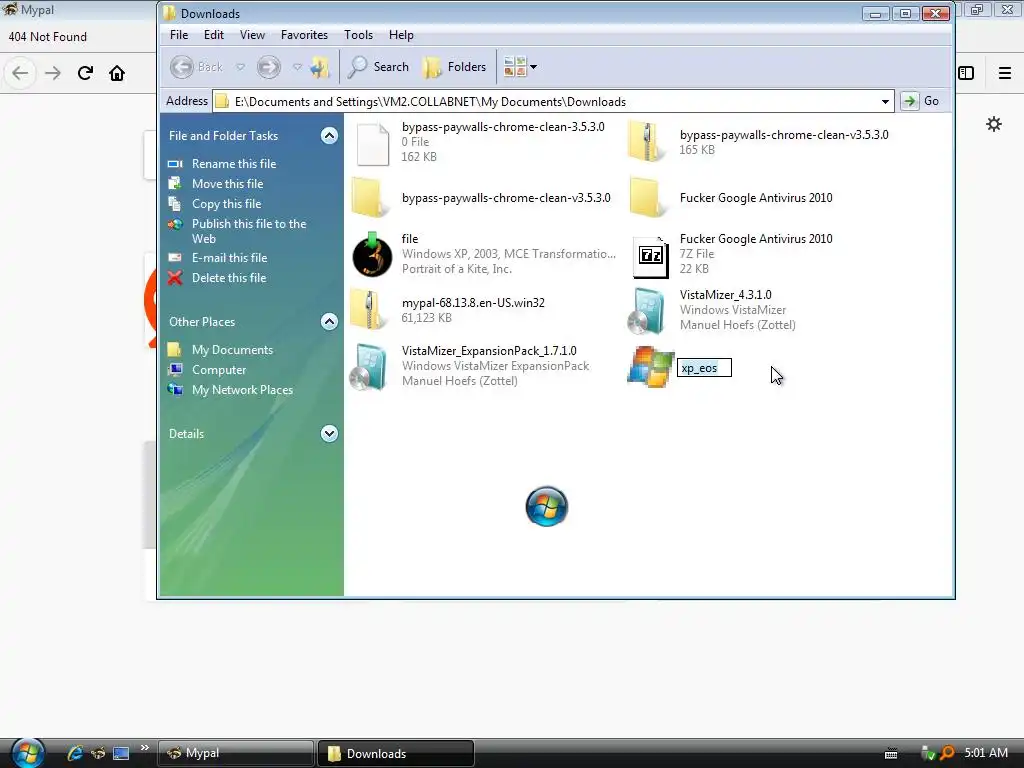The width and height of the screenshot is (1024, 768).
Task: Click Mypal browser forward arrow
Action: (x=53, y=73)
